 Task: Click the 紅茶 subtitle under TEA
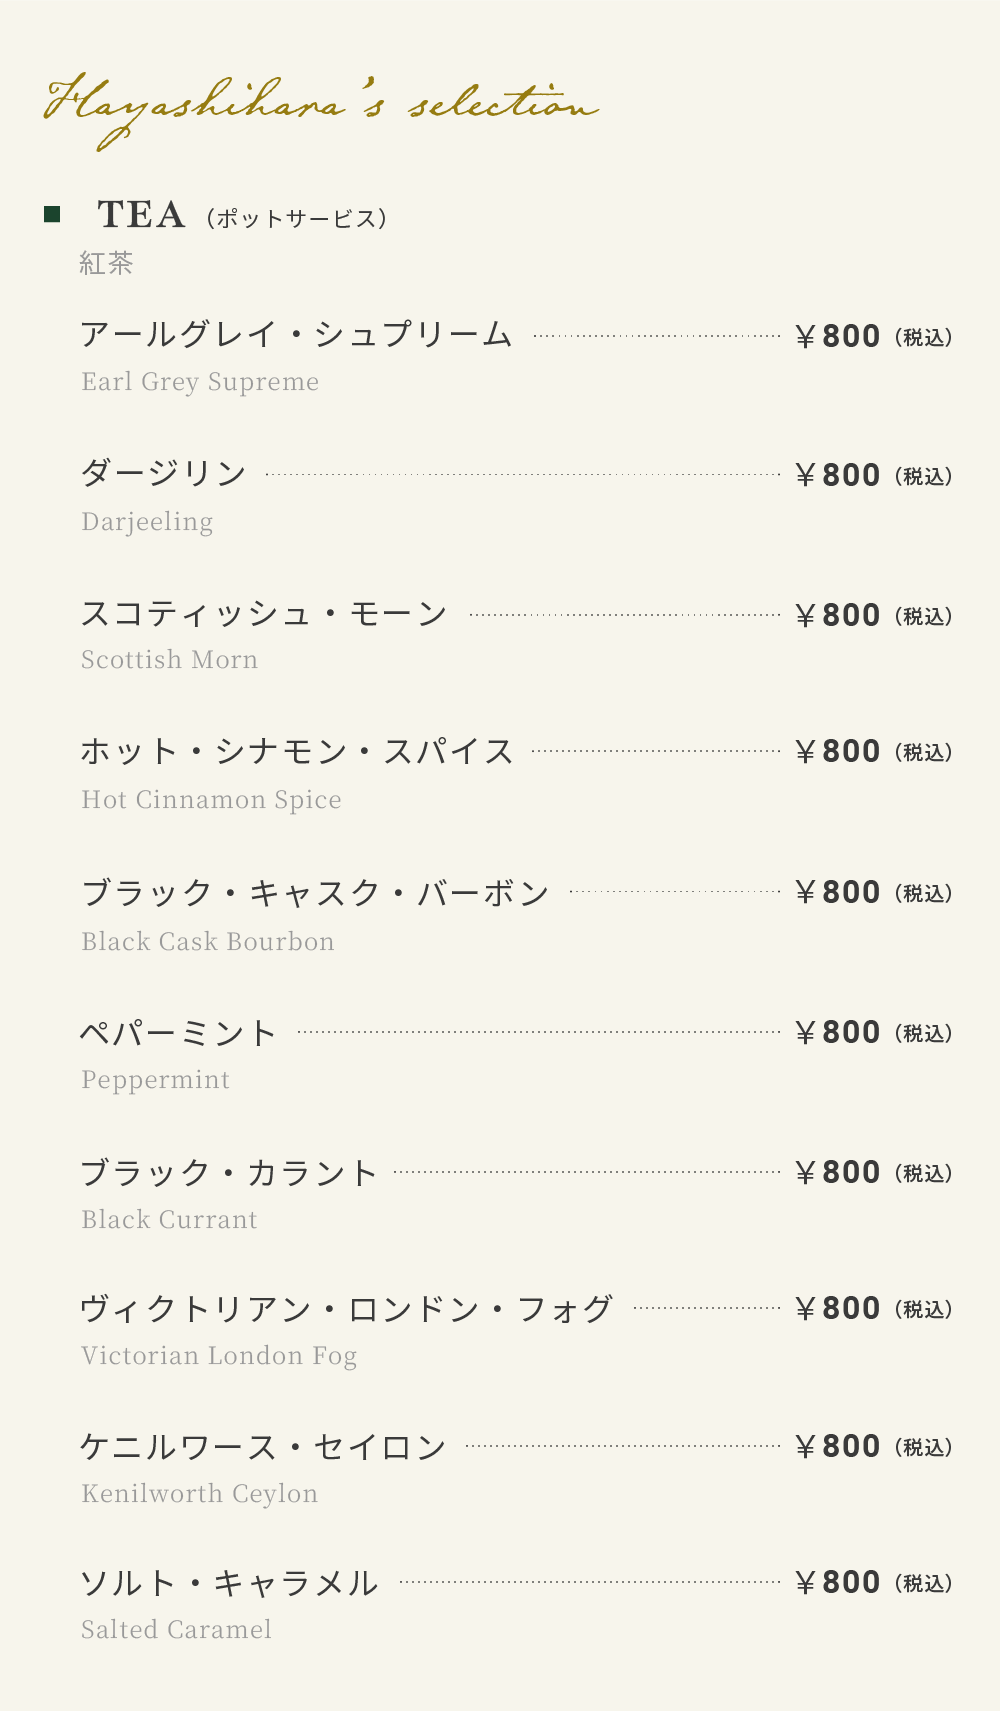(106, 263)
